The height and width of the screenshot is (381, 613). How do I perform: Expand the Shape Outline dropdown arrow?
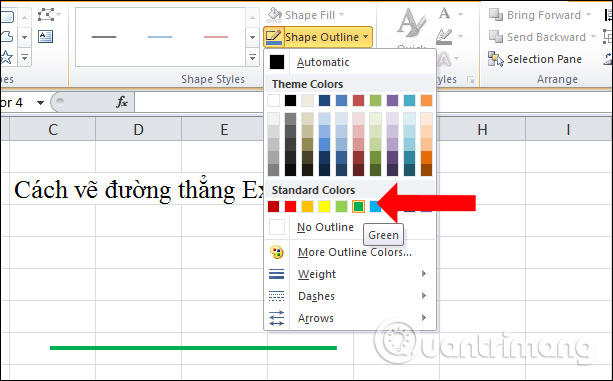366,37
